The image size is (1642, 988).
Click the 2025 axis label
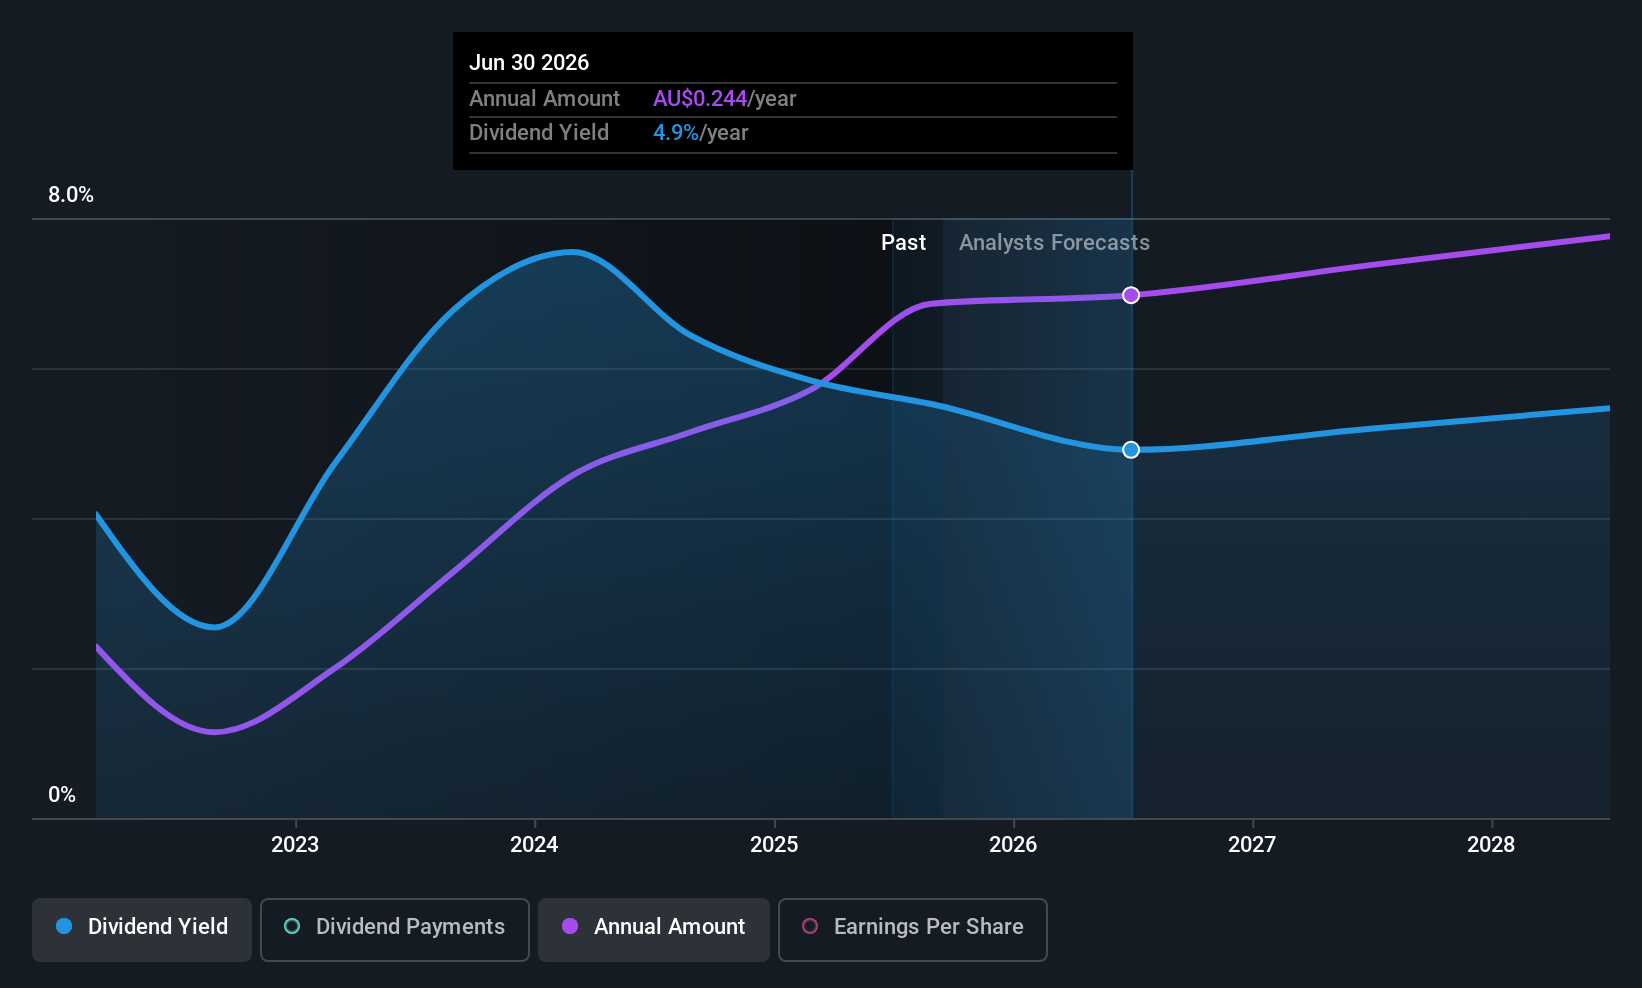pos(774,845)
